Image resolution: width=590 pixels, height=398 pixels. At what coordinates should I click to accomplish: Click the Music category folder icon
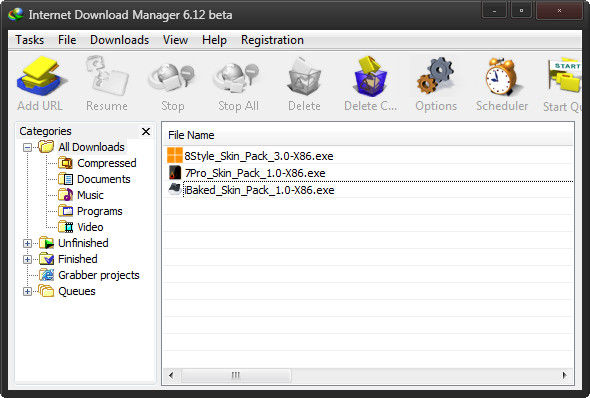66,195
